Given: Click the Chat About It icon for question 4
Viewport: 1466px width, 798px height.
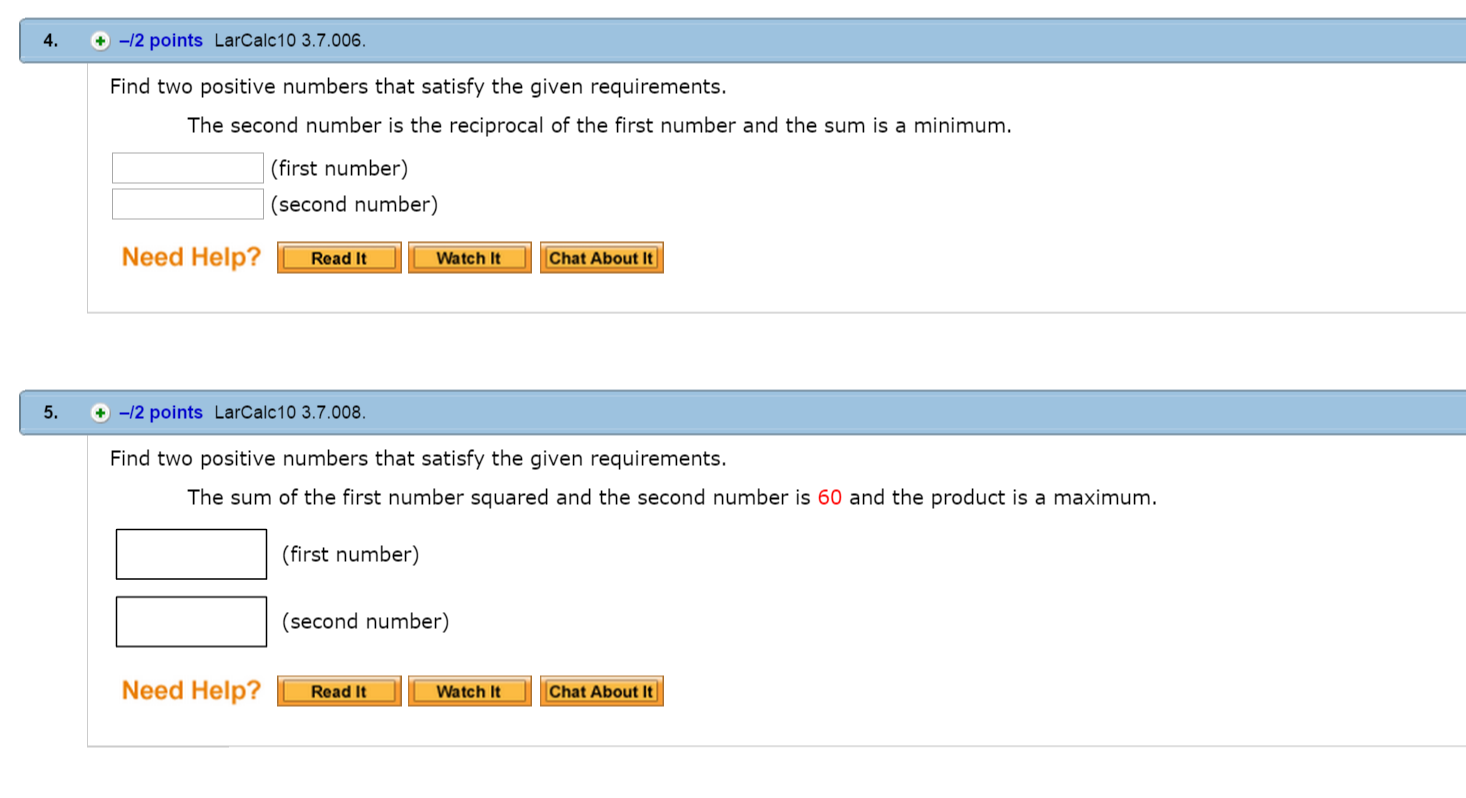Looking at the screenshot, I should click(x=600, y=257).
